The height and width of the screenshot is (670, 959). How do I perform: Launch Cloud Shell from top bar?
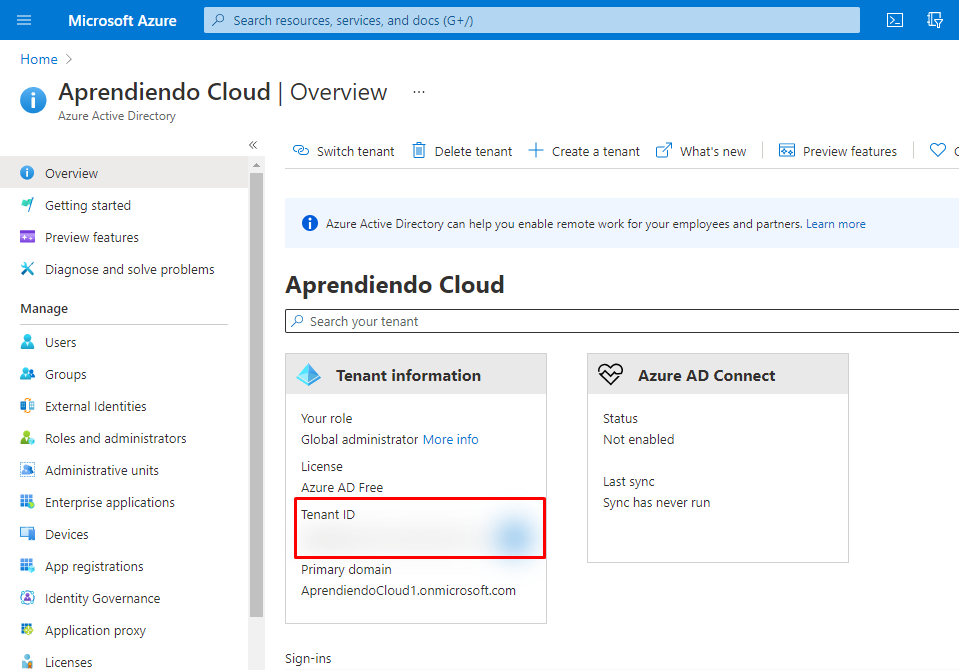895,20
